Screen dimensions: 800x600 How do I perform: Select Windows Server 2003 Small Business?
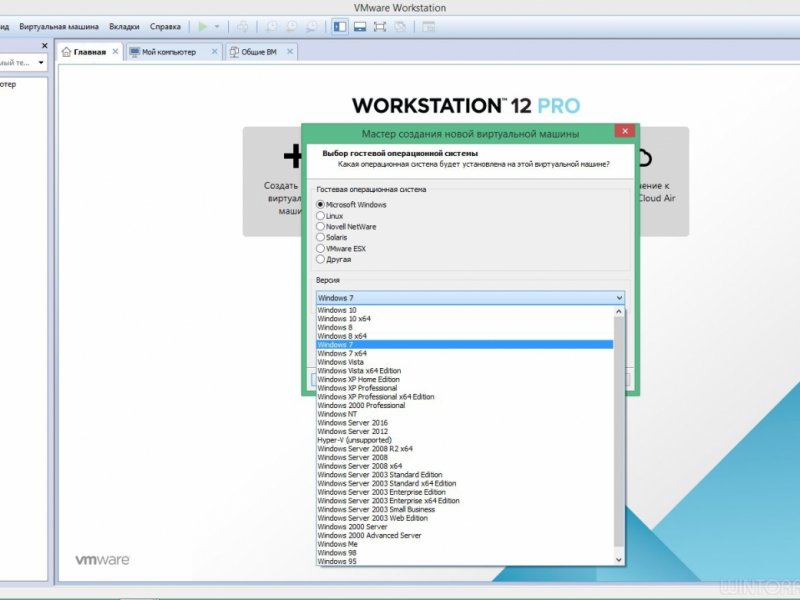tap(465, 510)
